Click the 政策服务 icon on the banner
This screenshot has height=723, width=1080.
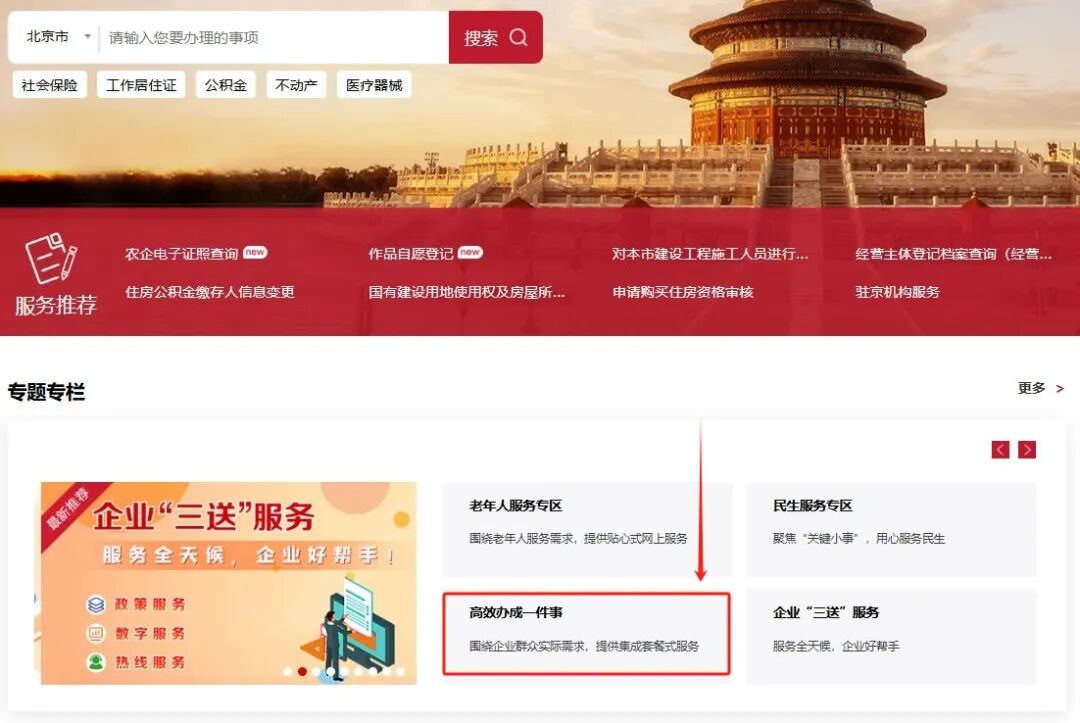tap(96, 605)
